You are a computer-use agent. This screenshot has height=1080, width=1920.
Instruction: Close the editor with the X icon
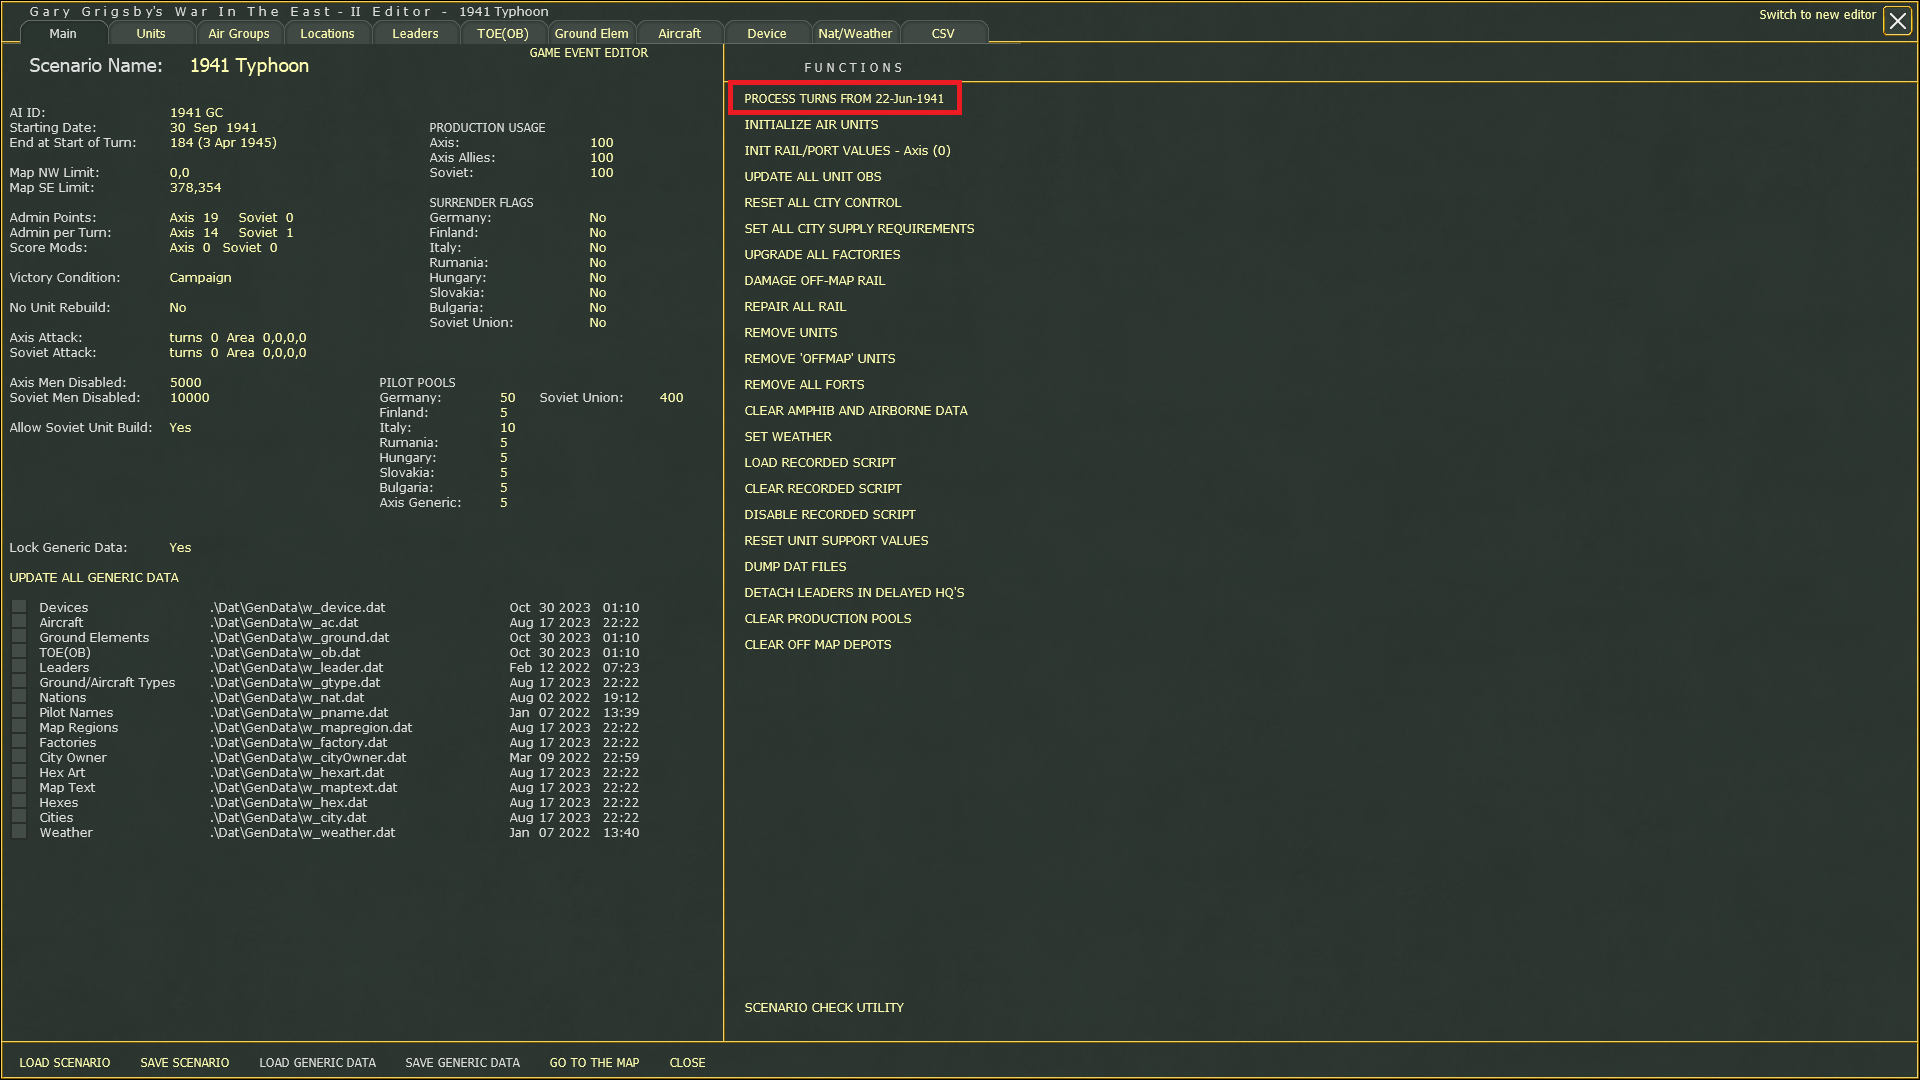pos(1897,21)
